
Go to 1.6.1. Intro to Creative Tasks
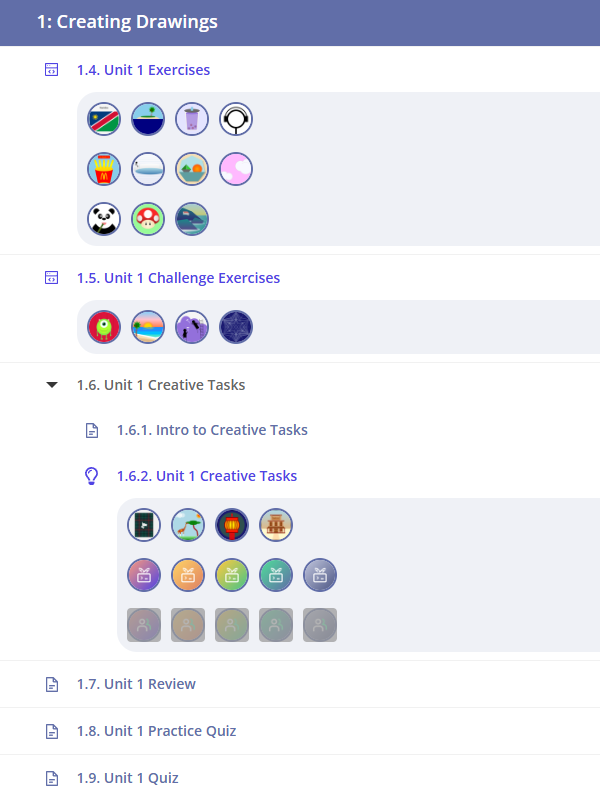212,430
